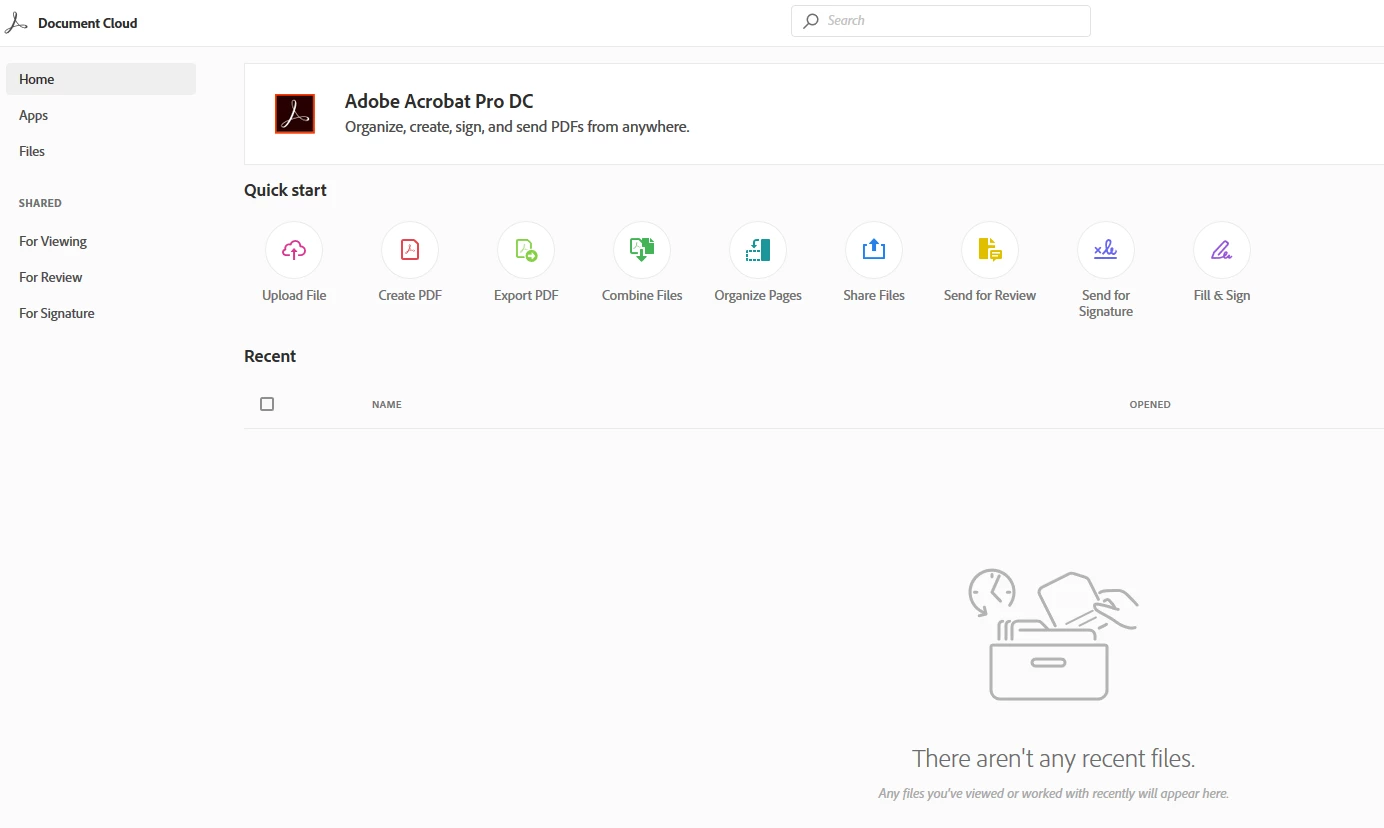Click the Share Files icon
The image size is (1384, 828).
874,250
